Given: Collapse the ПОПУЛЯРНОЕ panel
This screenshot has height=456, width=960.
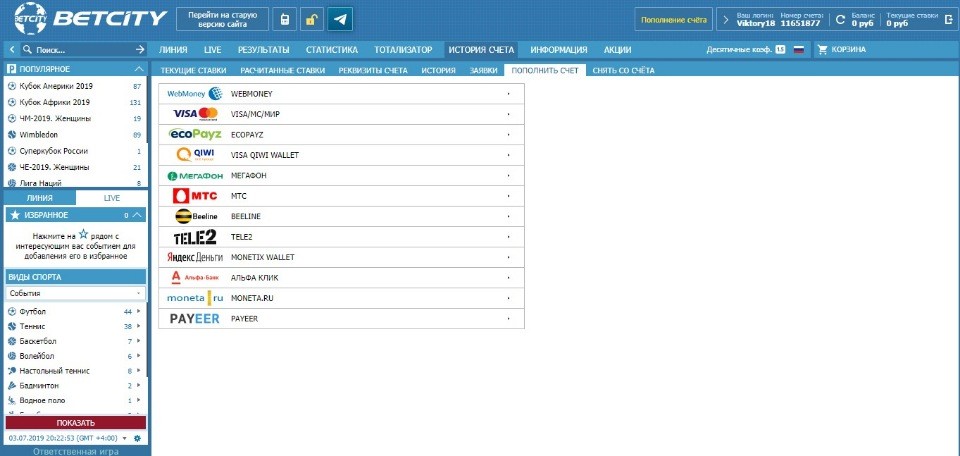Looking at the screenshot, I should [139, 69].
